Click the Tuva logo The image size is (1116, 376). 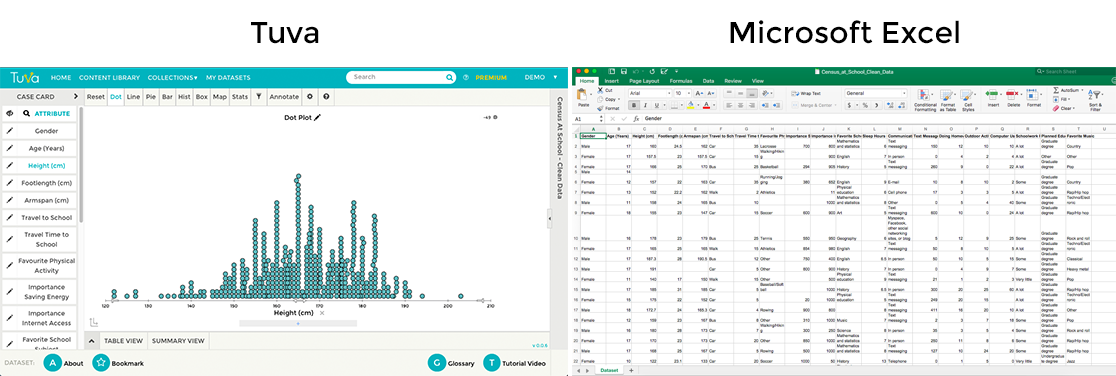click(24, 77)
